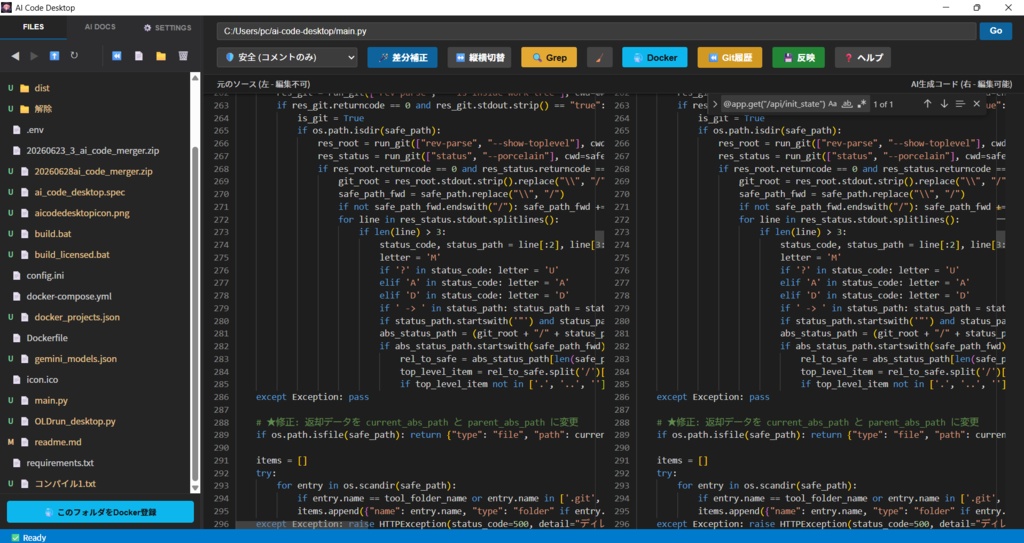Image resolution: width=1024 pixels, height=543 pixels.
Task: Click the Ready status bar entry
Action: (29, 537)
